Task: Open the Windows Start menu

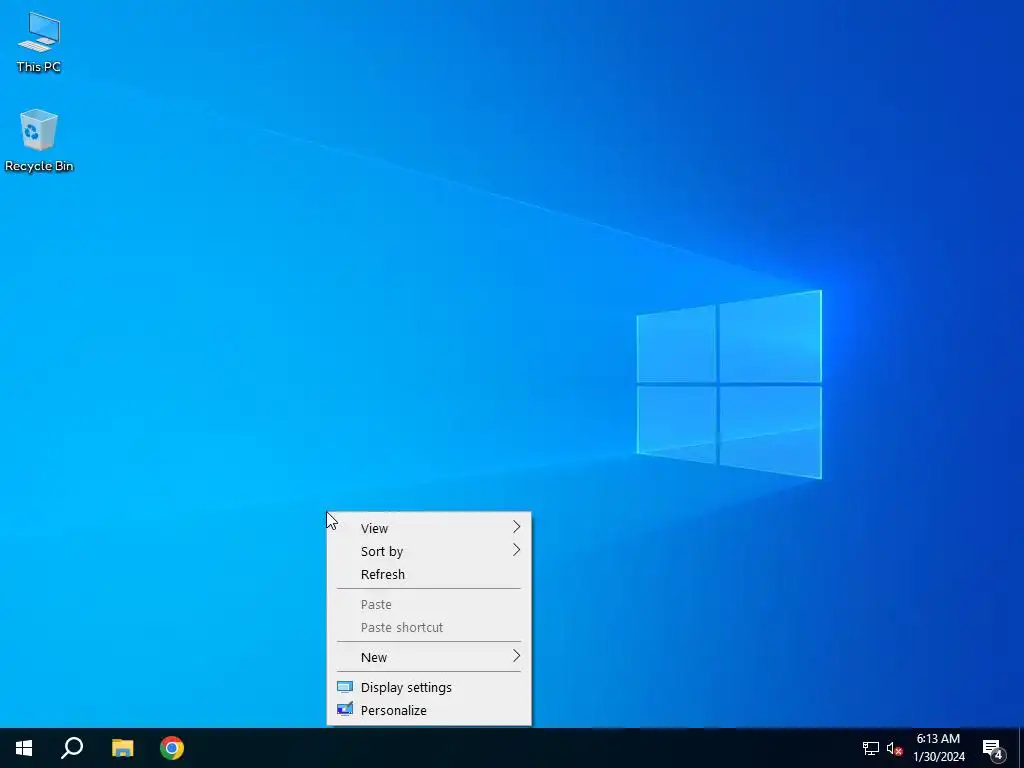Action: pyautogui.click(x=24, y=748)
